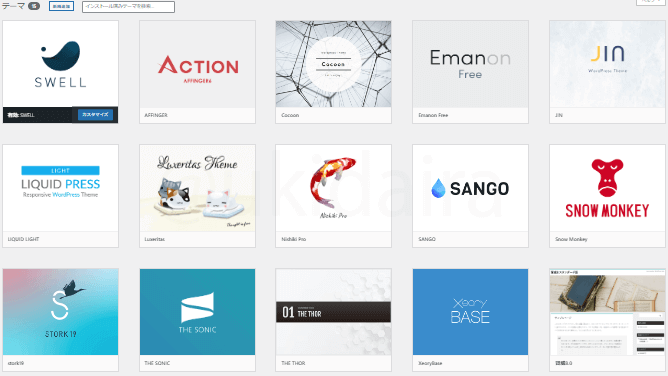The width and height of the screenshot is (668, 376).
Task: Click the Cocoon theme name label
Action: point(290,115)
